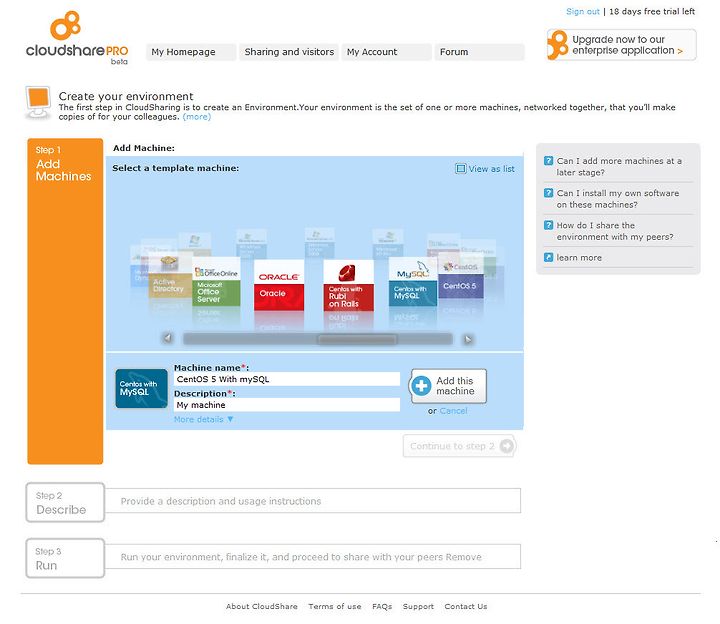Open 'Can I install my own software' help
The image size is (720, 624).
coord(618,199)
